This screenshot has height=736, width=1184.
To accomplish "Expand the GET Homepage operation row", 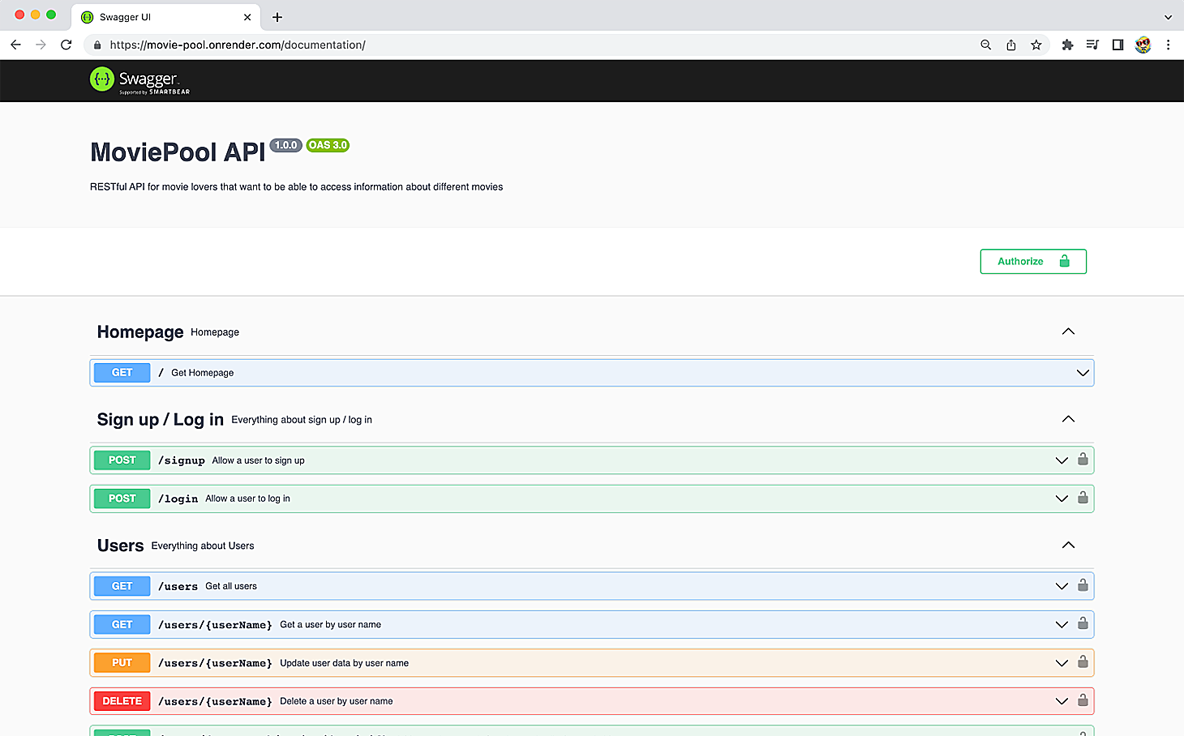I will (x=1082, y=372).
